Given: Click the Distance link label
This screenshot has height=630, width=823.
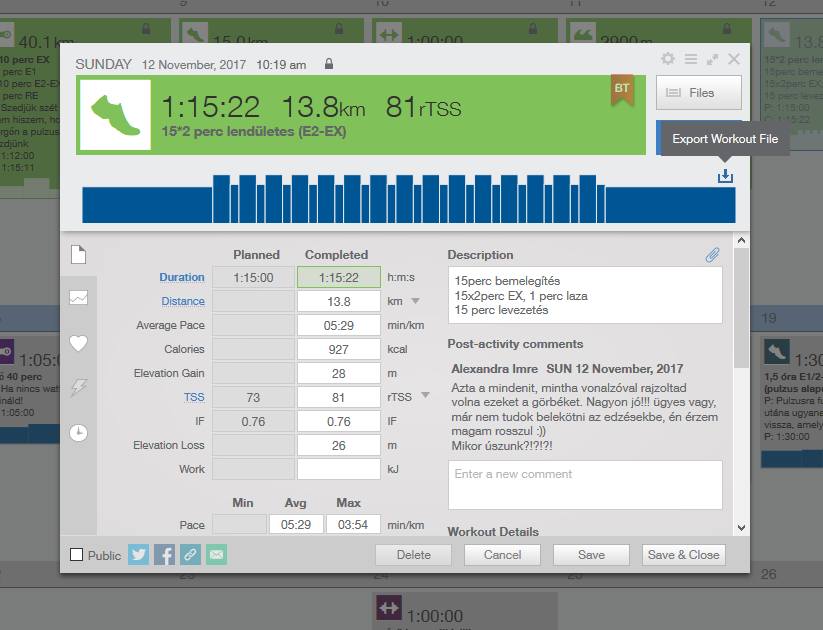Looking at the screenshot, I should [x=183, y=301].
